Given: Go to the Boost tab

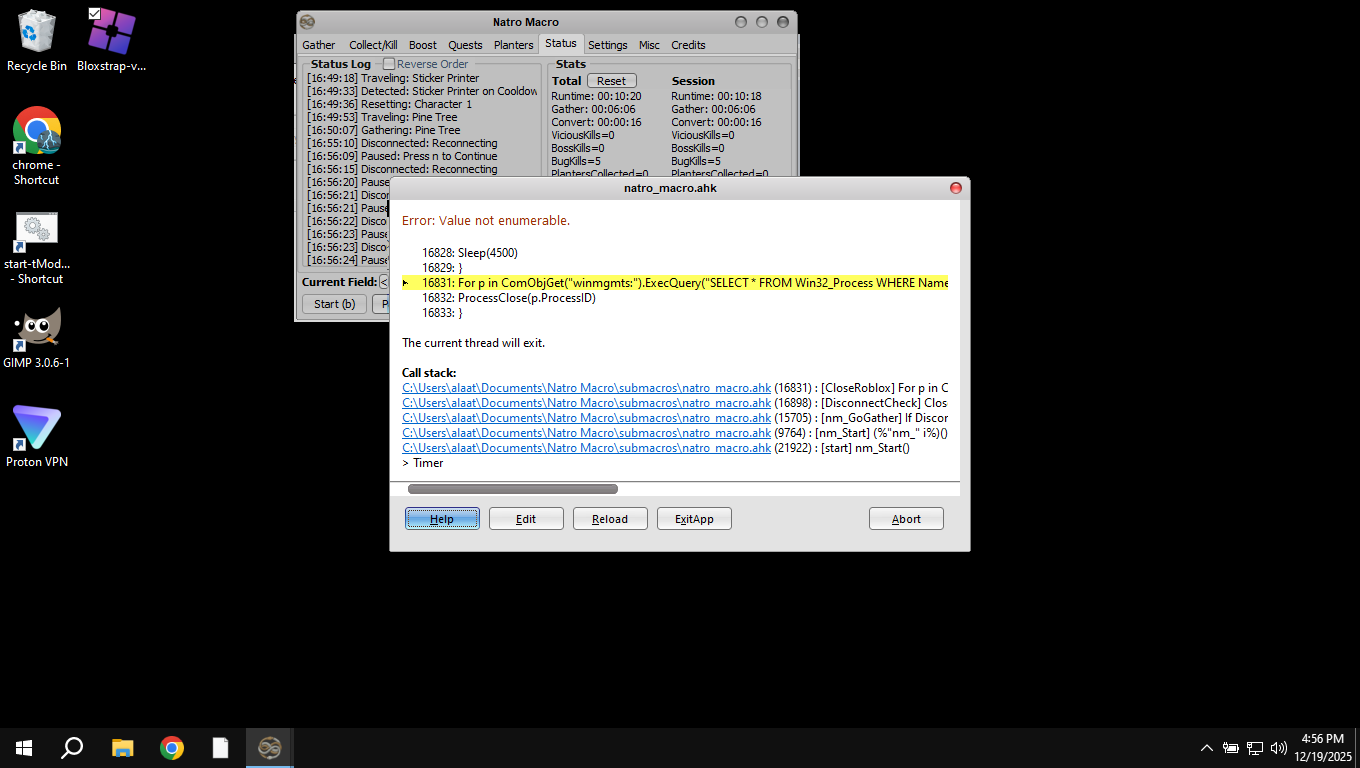Looking at the screenshot, I should click(x=423, y=45).
